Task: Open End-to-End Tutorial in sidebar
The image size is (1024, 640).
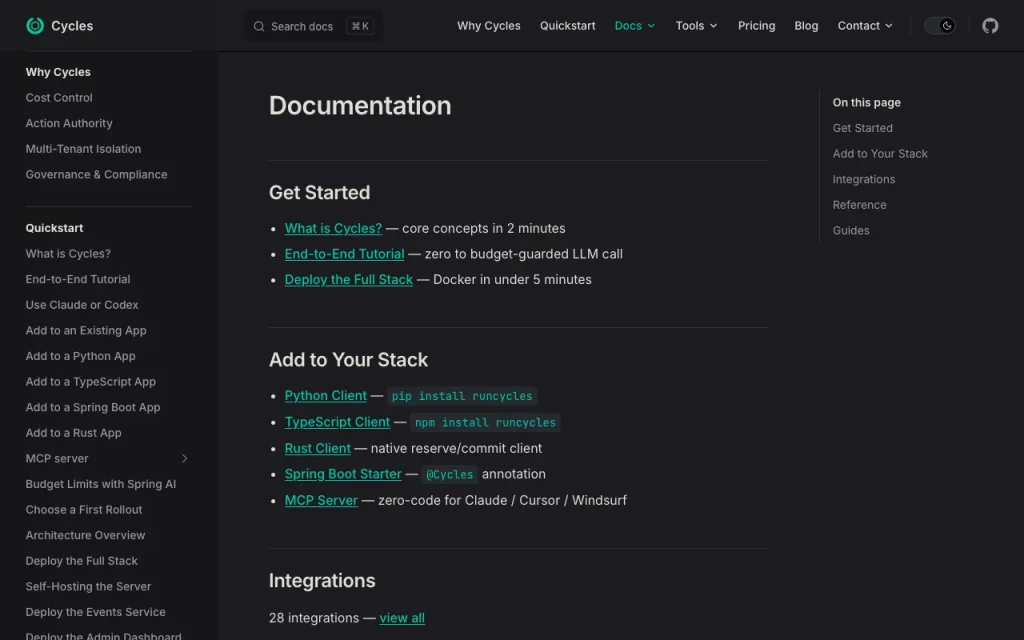Action: click(x=78, y=279)
